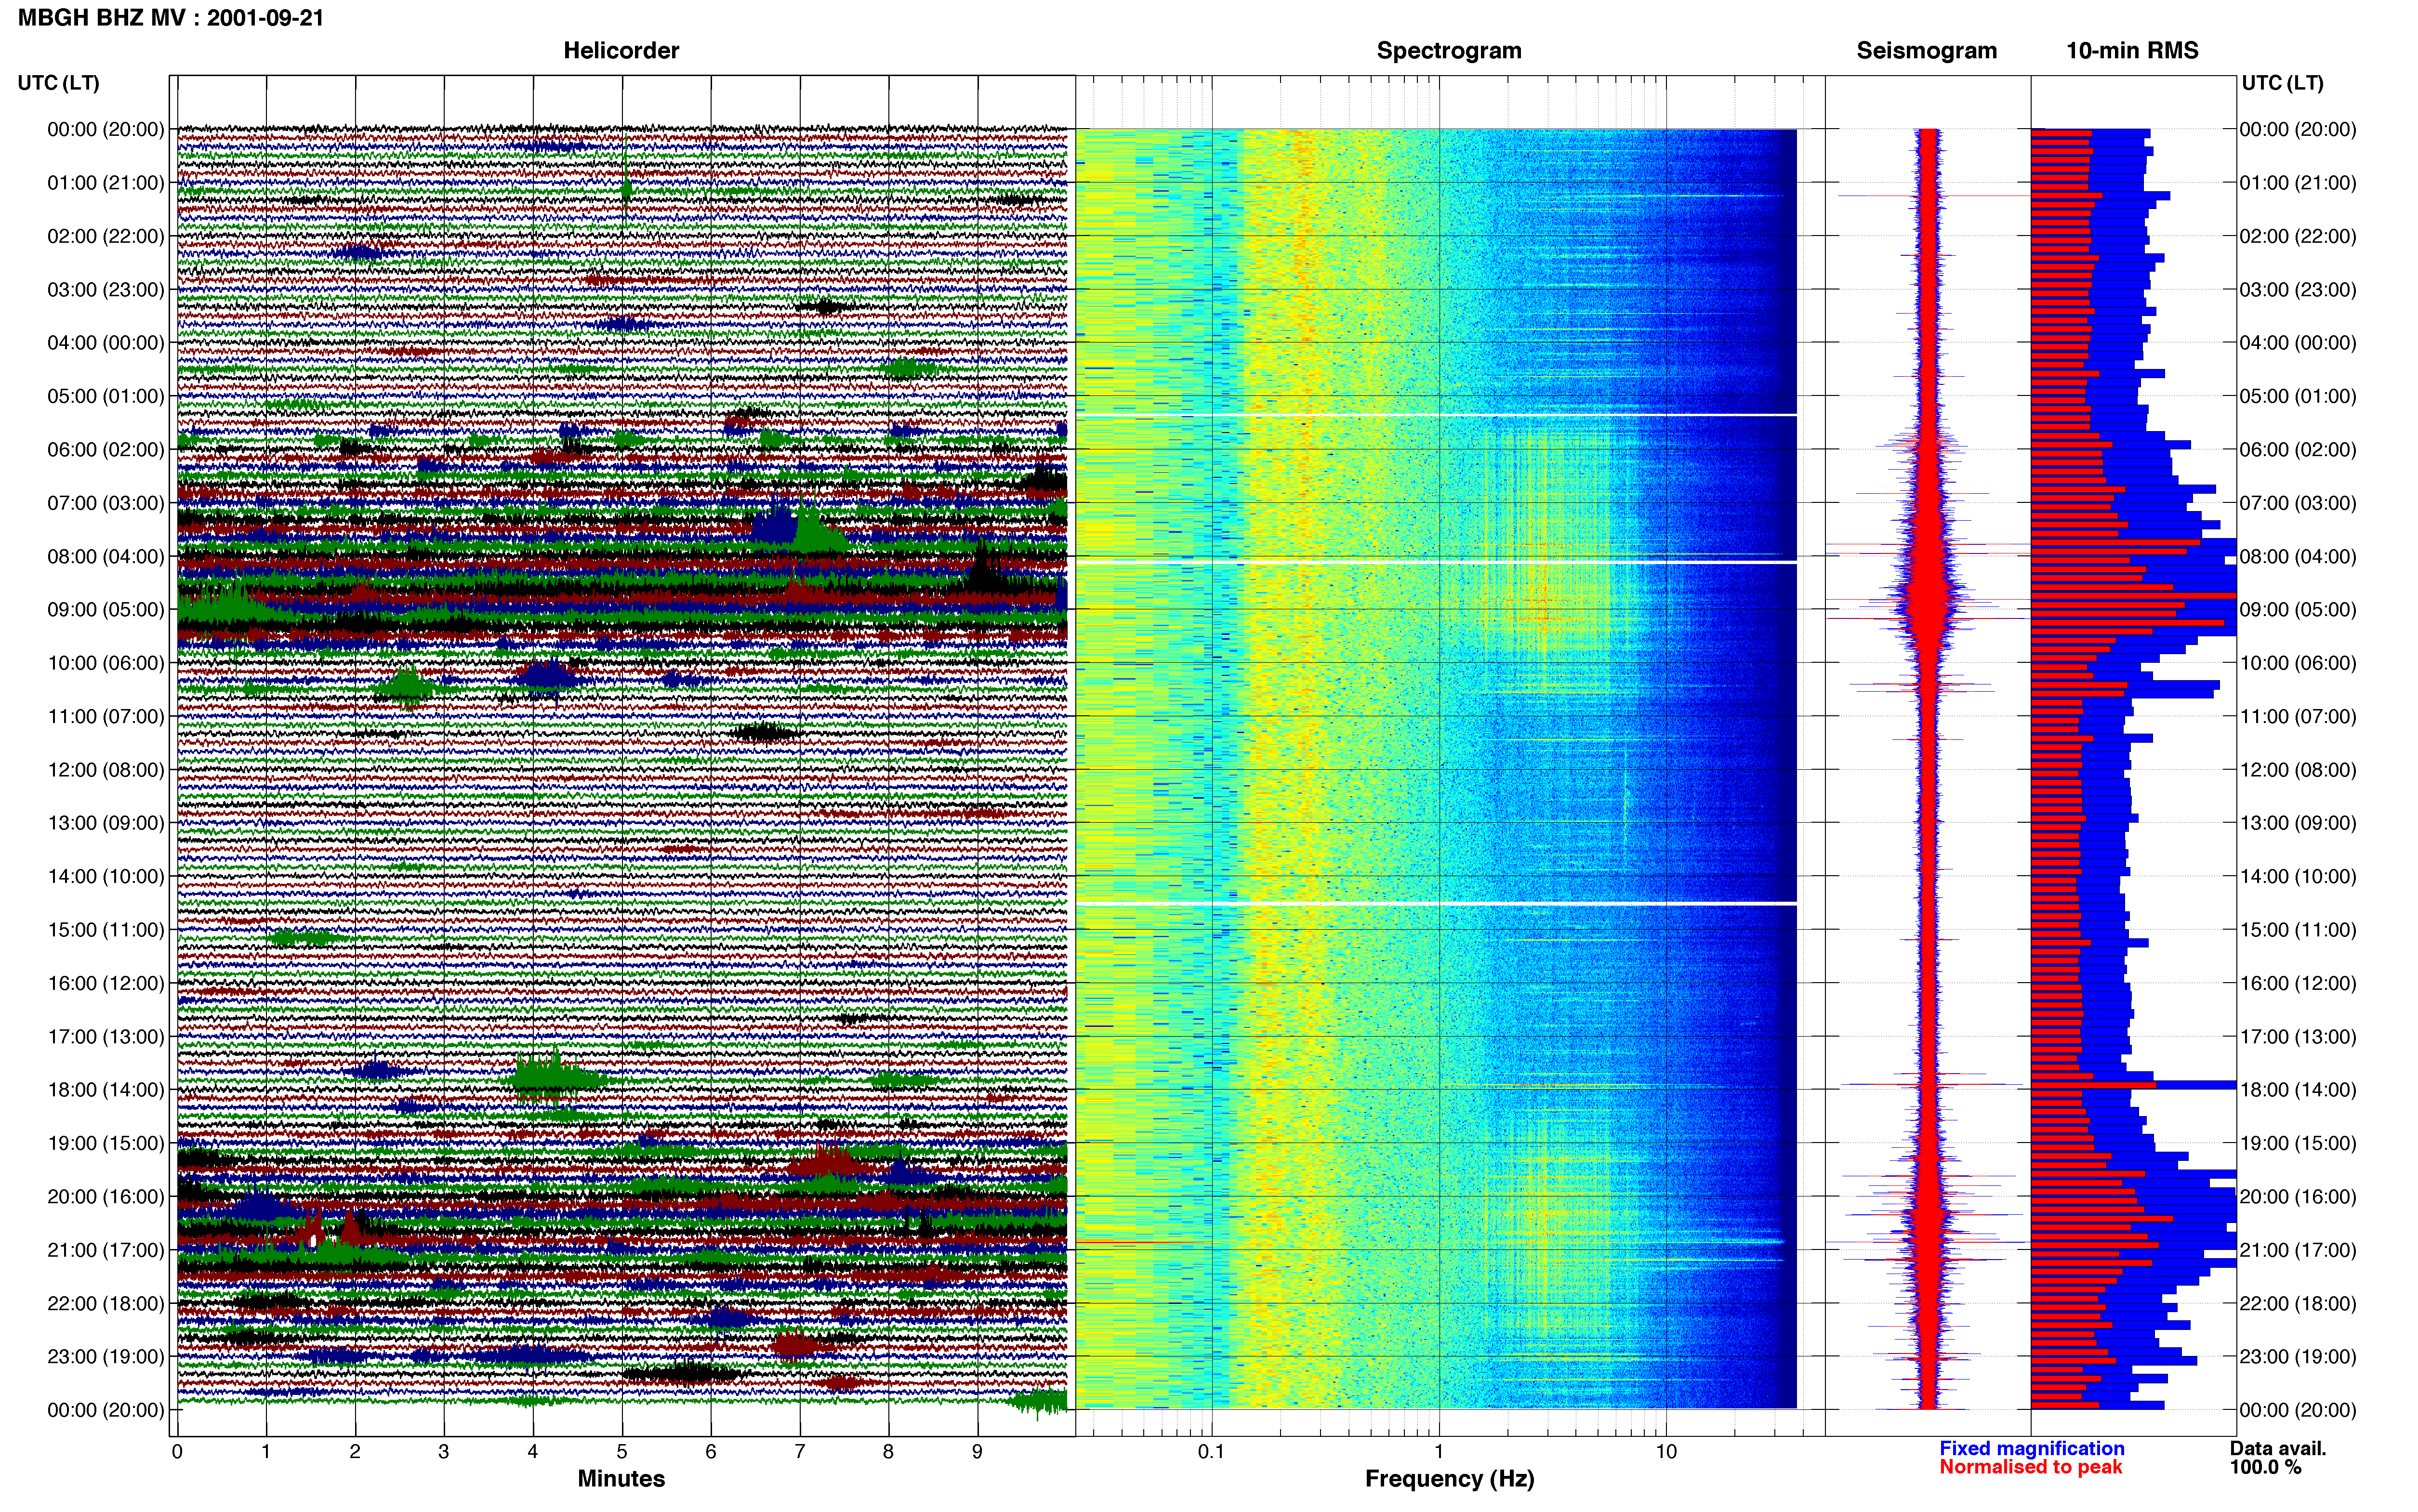Screen dimensions: 2418x1512
Task: Click left time label '08:00 (04:00)'
Action: [x=106, y=556]
